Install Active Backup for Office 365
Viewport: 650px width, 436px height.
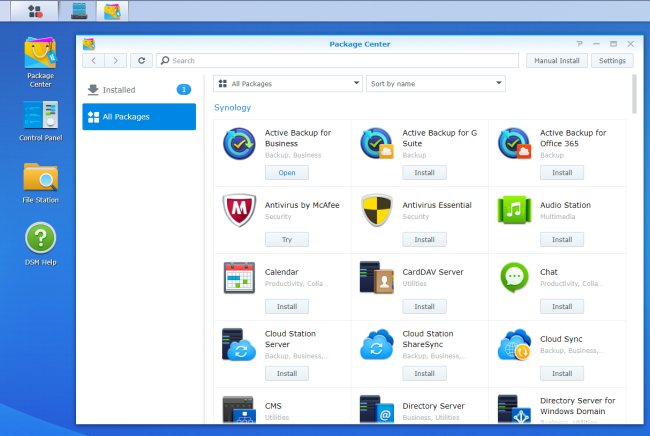[562, 172]
